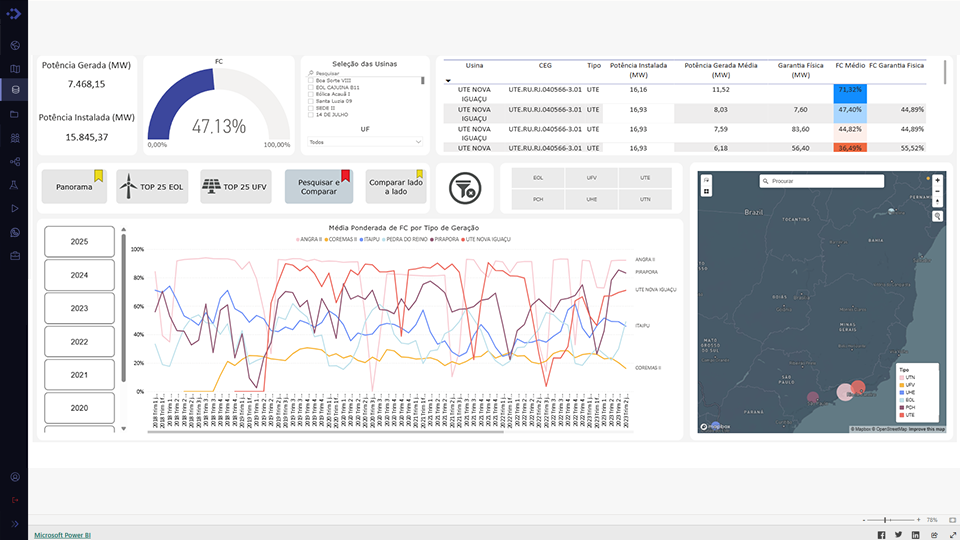Screen dimensions: 960x540
Task: Expand the sidebar with the double chevron
Action: [15, 523]
